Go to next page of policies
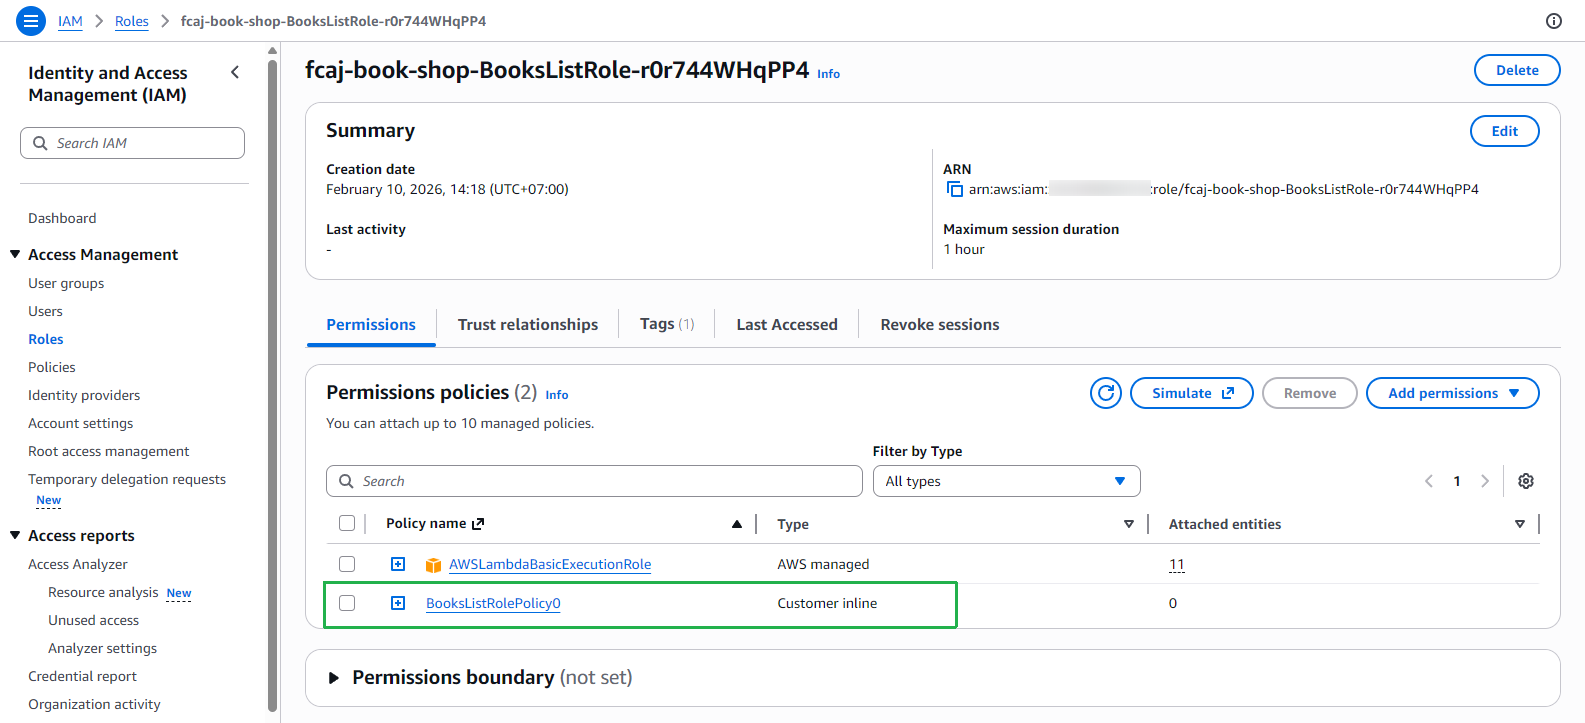This screenshot has height=723, width=1585. click(x=1485, y=481)
